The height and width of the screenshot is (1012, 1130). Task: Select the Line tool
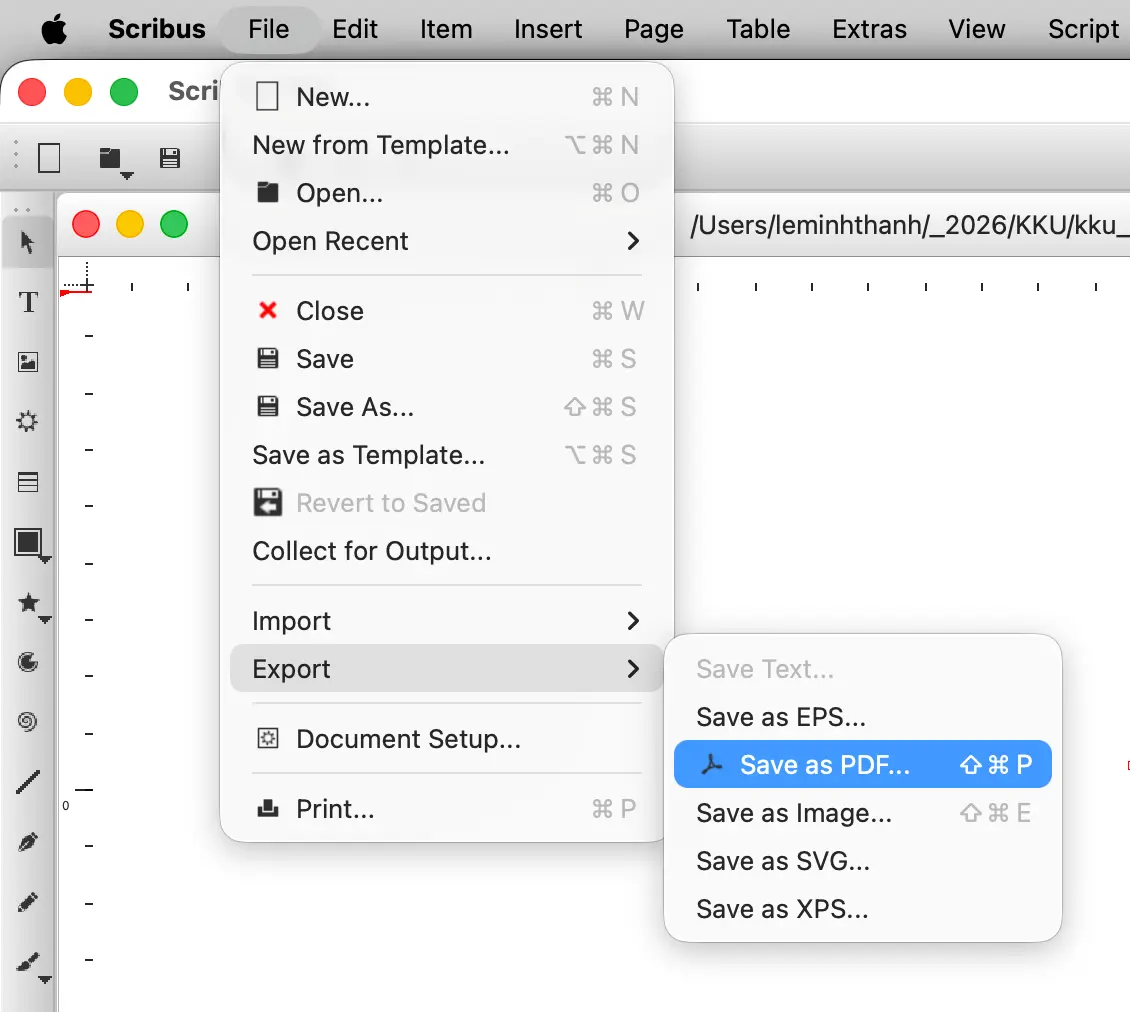[x=28, y=781]
